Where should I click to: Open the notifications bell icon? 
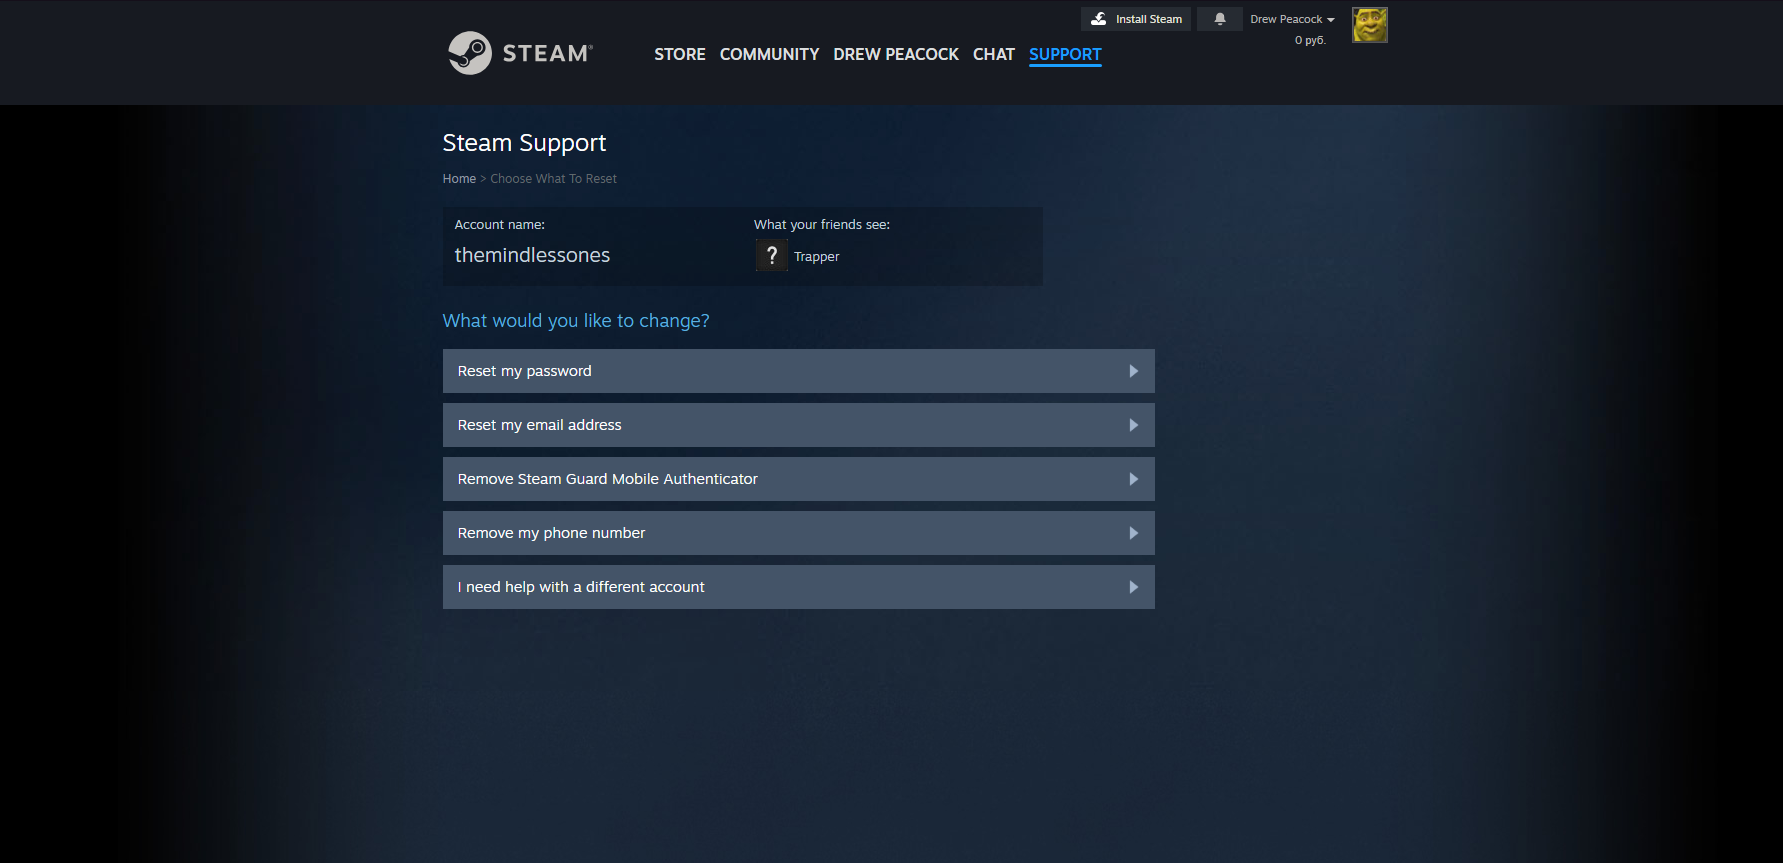tap(1219, 19)
